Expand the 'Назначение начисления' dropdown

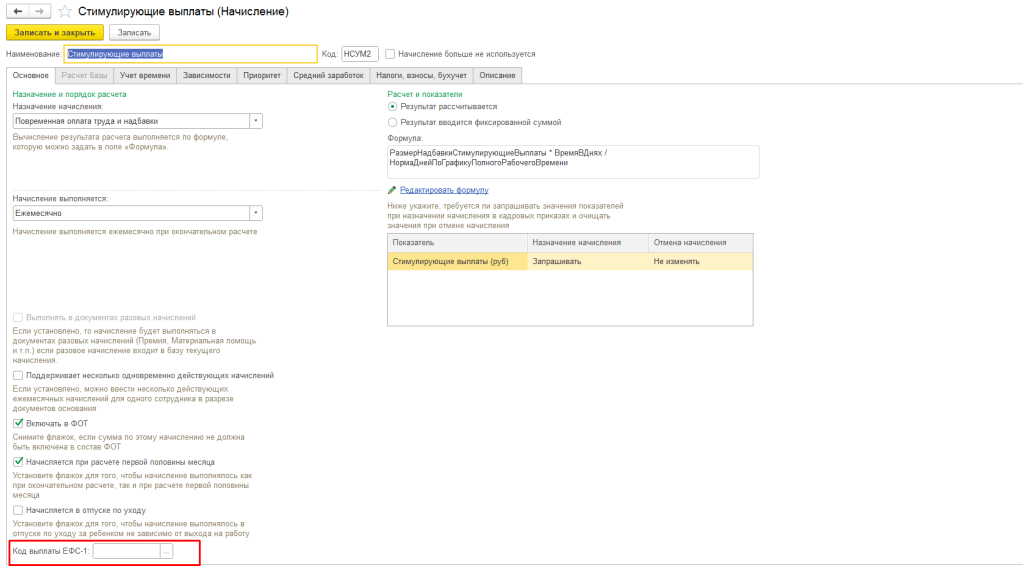pyautogui.click(x=255, y=121)
